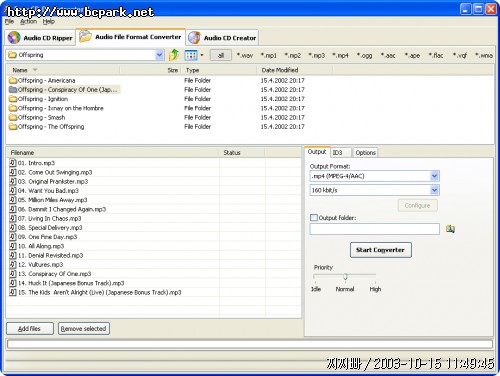
Task: Filter file list by *.ape
Action: pos(412,55)
